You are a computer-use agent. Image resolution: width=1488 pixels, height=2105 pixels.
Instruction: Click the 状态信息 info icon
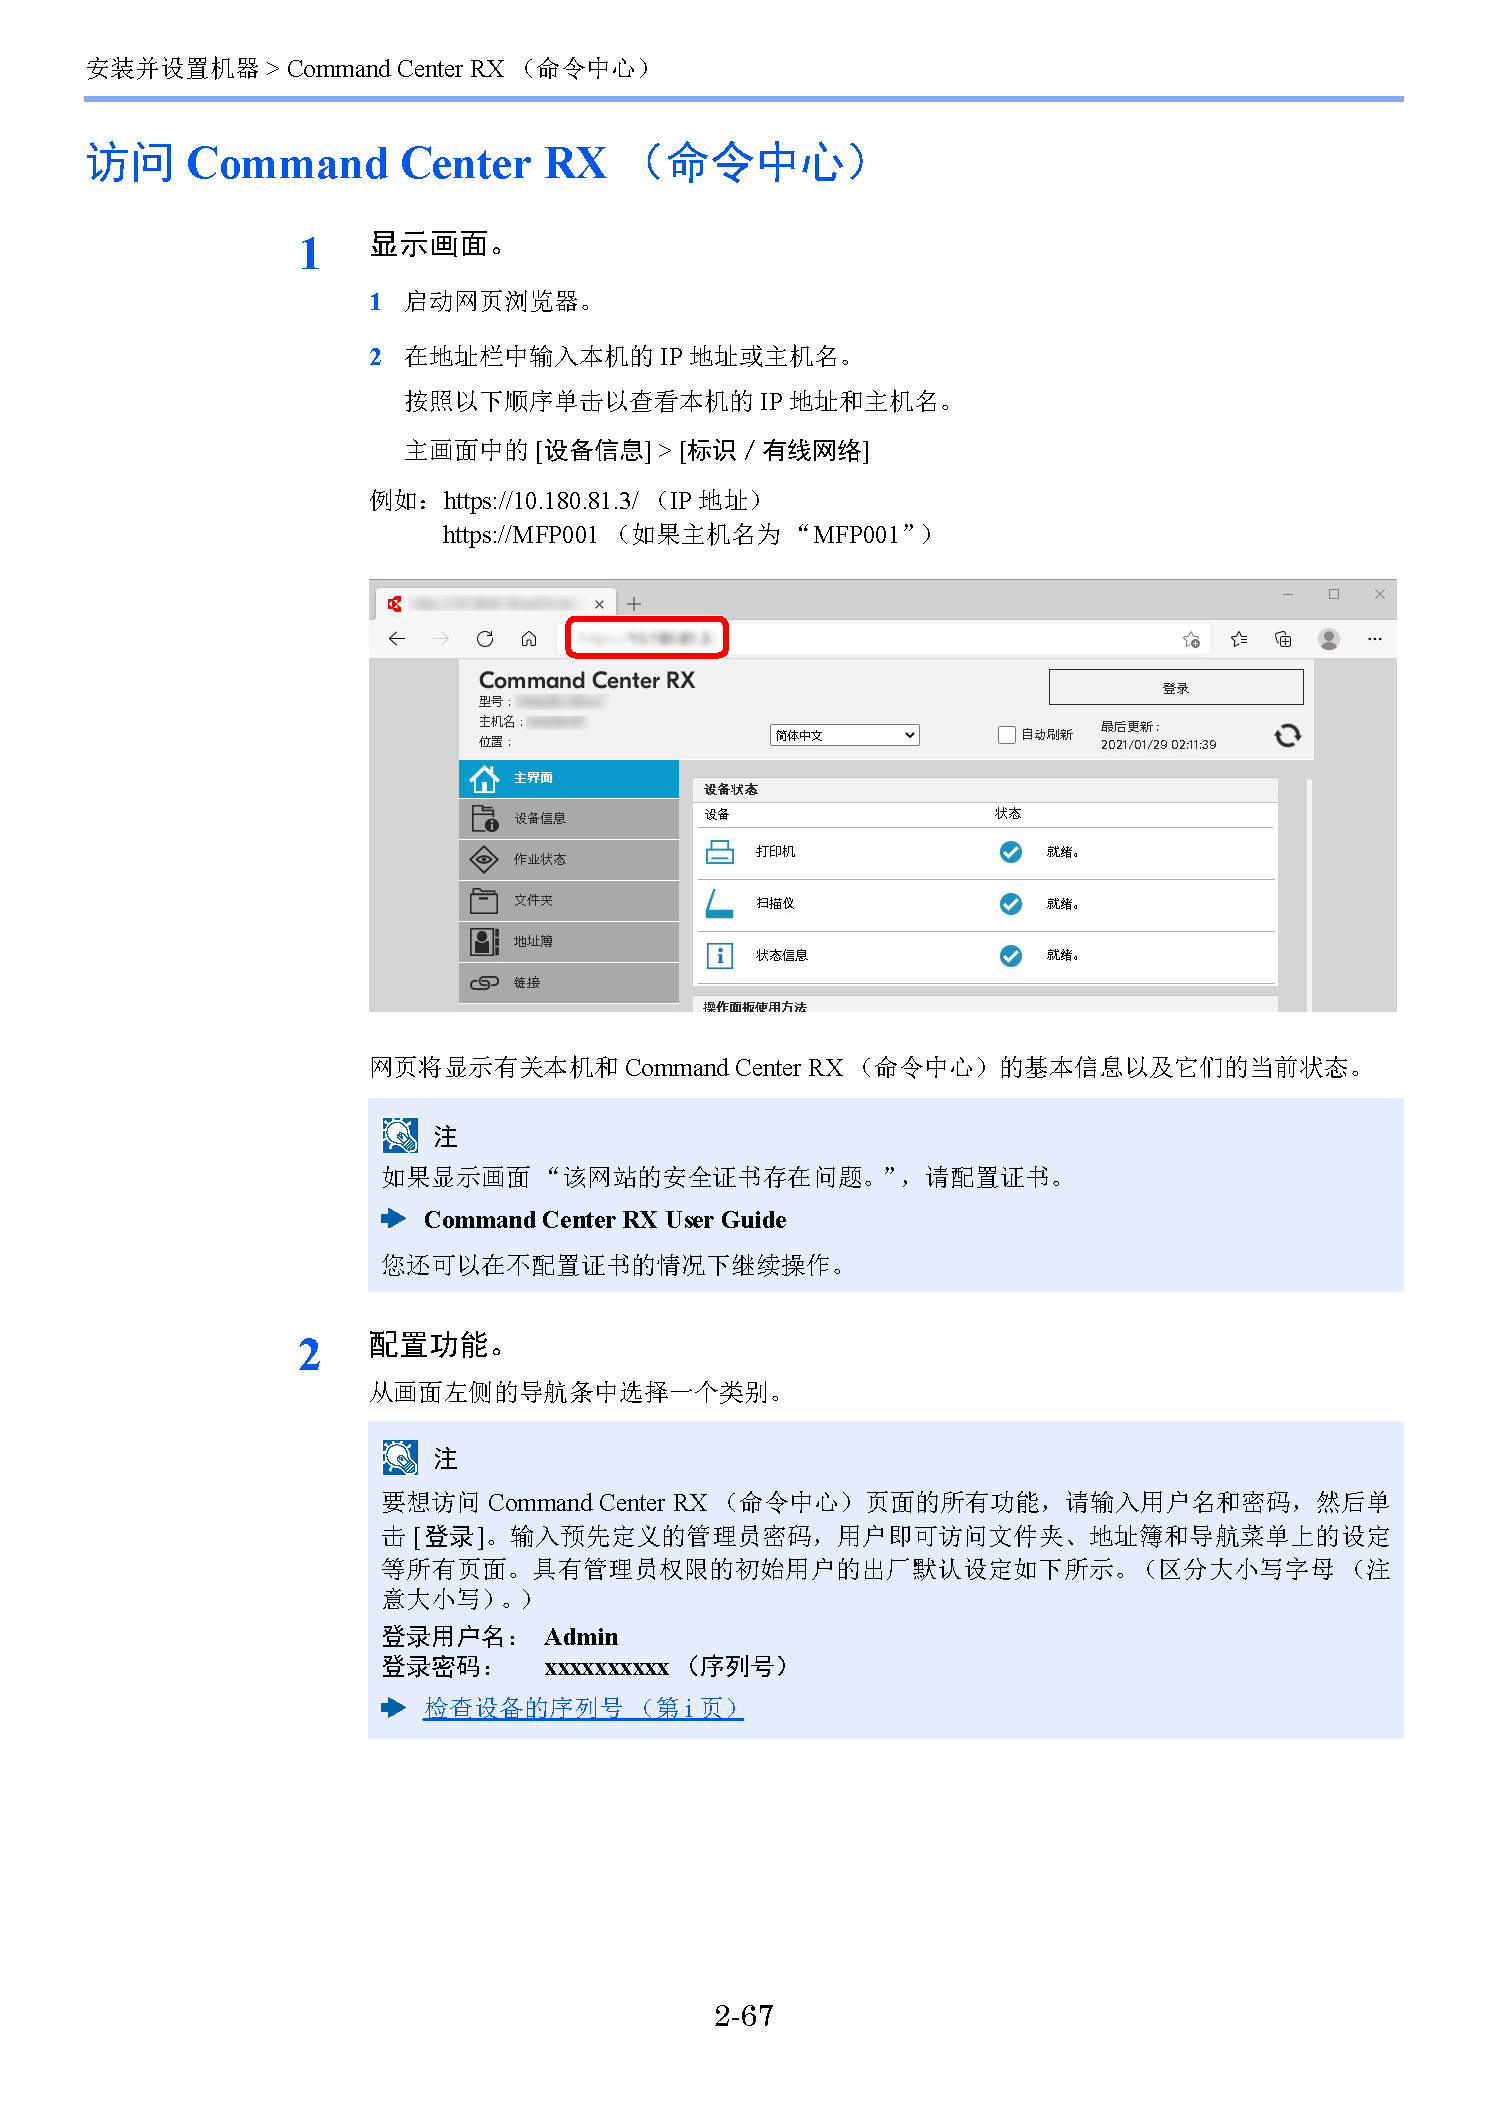click(x=720, y=956)
